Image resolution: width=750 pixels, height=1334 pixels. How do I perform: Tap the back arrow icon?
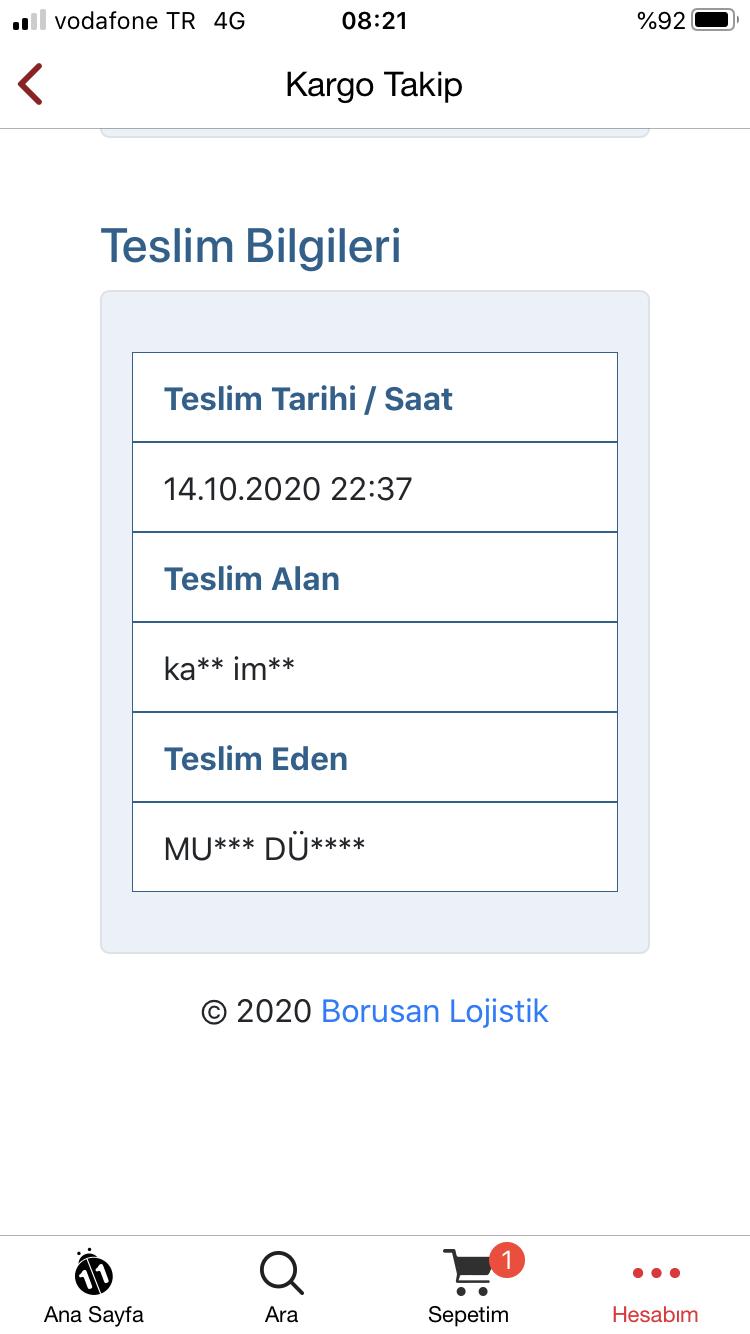click(31, 84)
